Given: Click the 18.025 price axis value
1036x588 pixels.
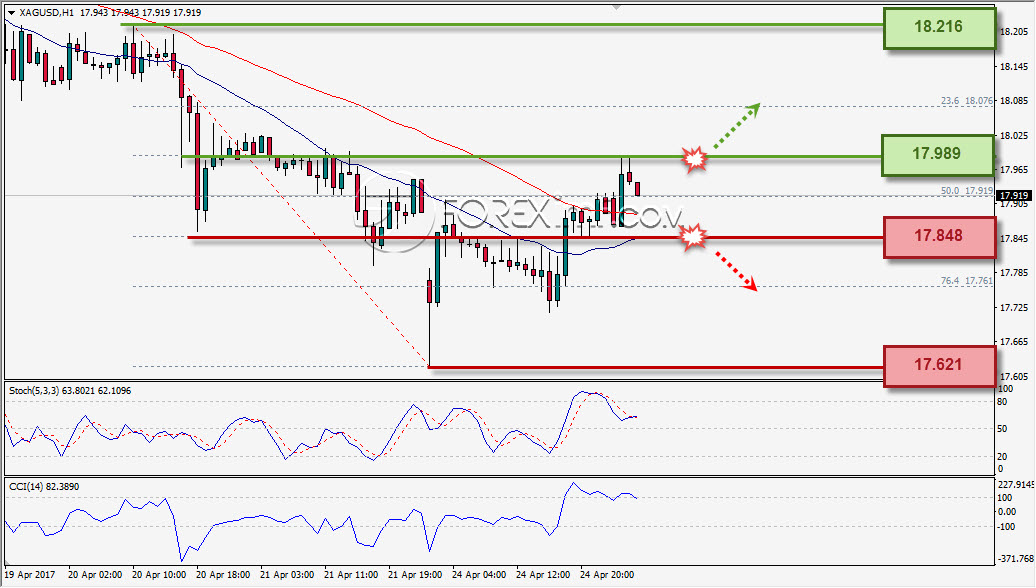Looking at the screenshot, I should pyautogui.click(x=1014, y=135).
